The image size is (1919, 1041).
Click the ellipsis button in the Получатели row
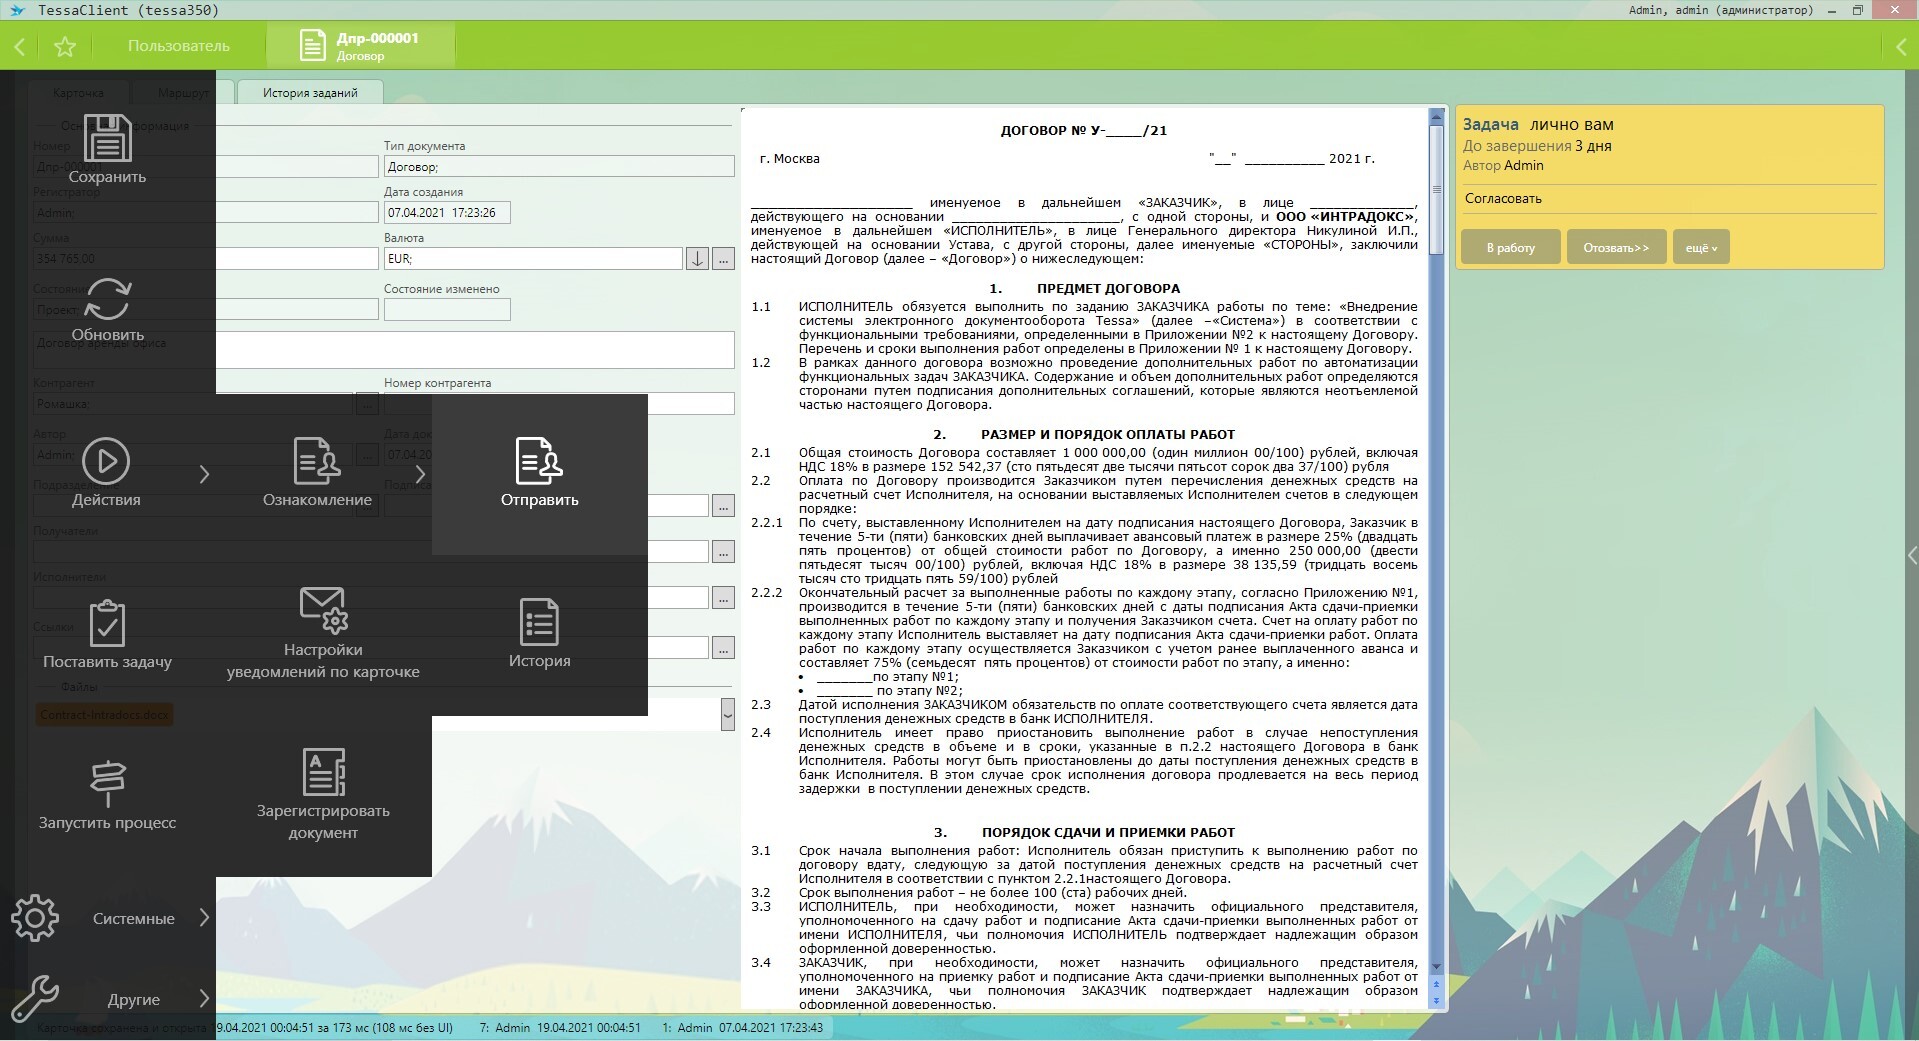pyautogui.click(x=723, y=551)
